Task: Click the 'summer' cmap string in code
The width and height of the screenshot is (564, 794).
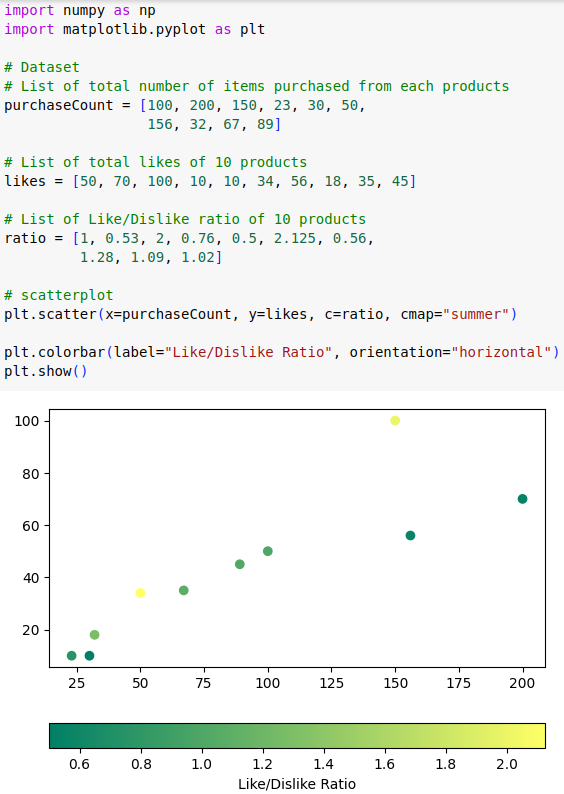Action: click(x=476, y=314)
